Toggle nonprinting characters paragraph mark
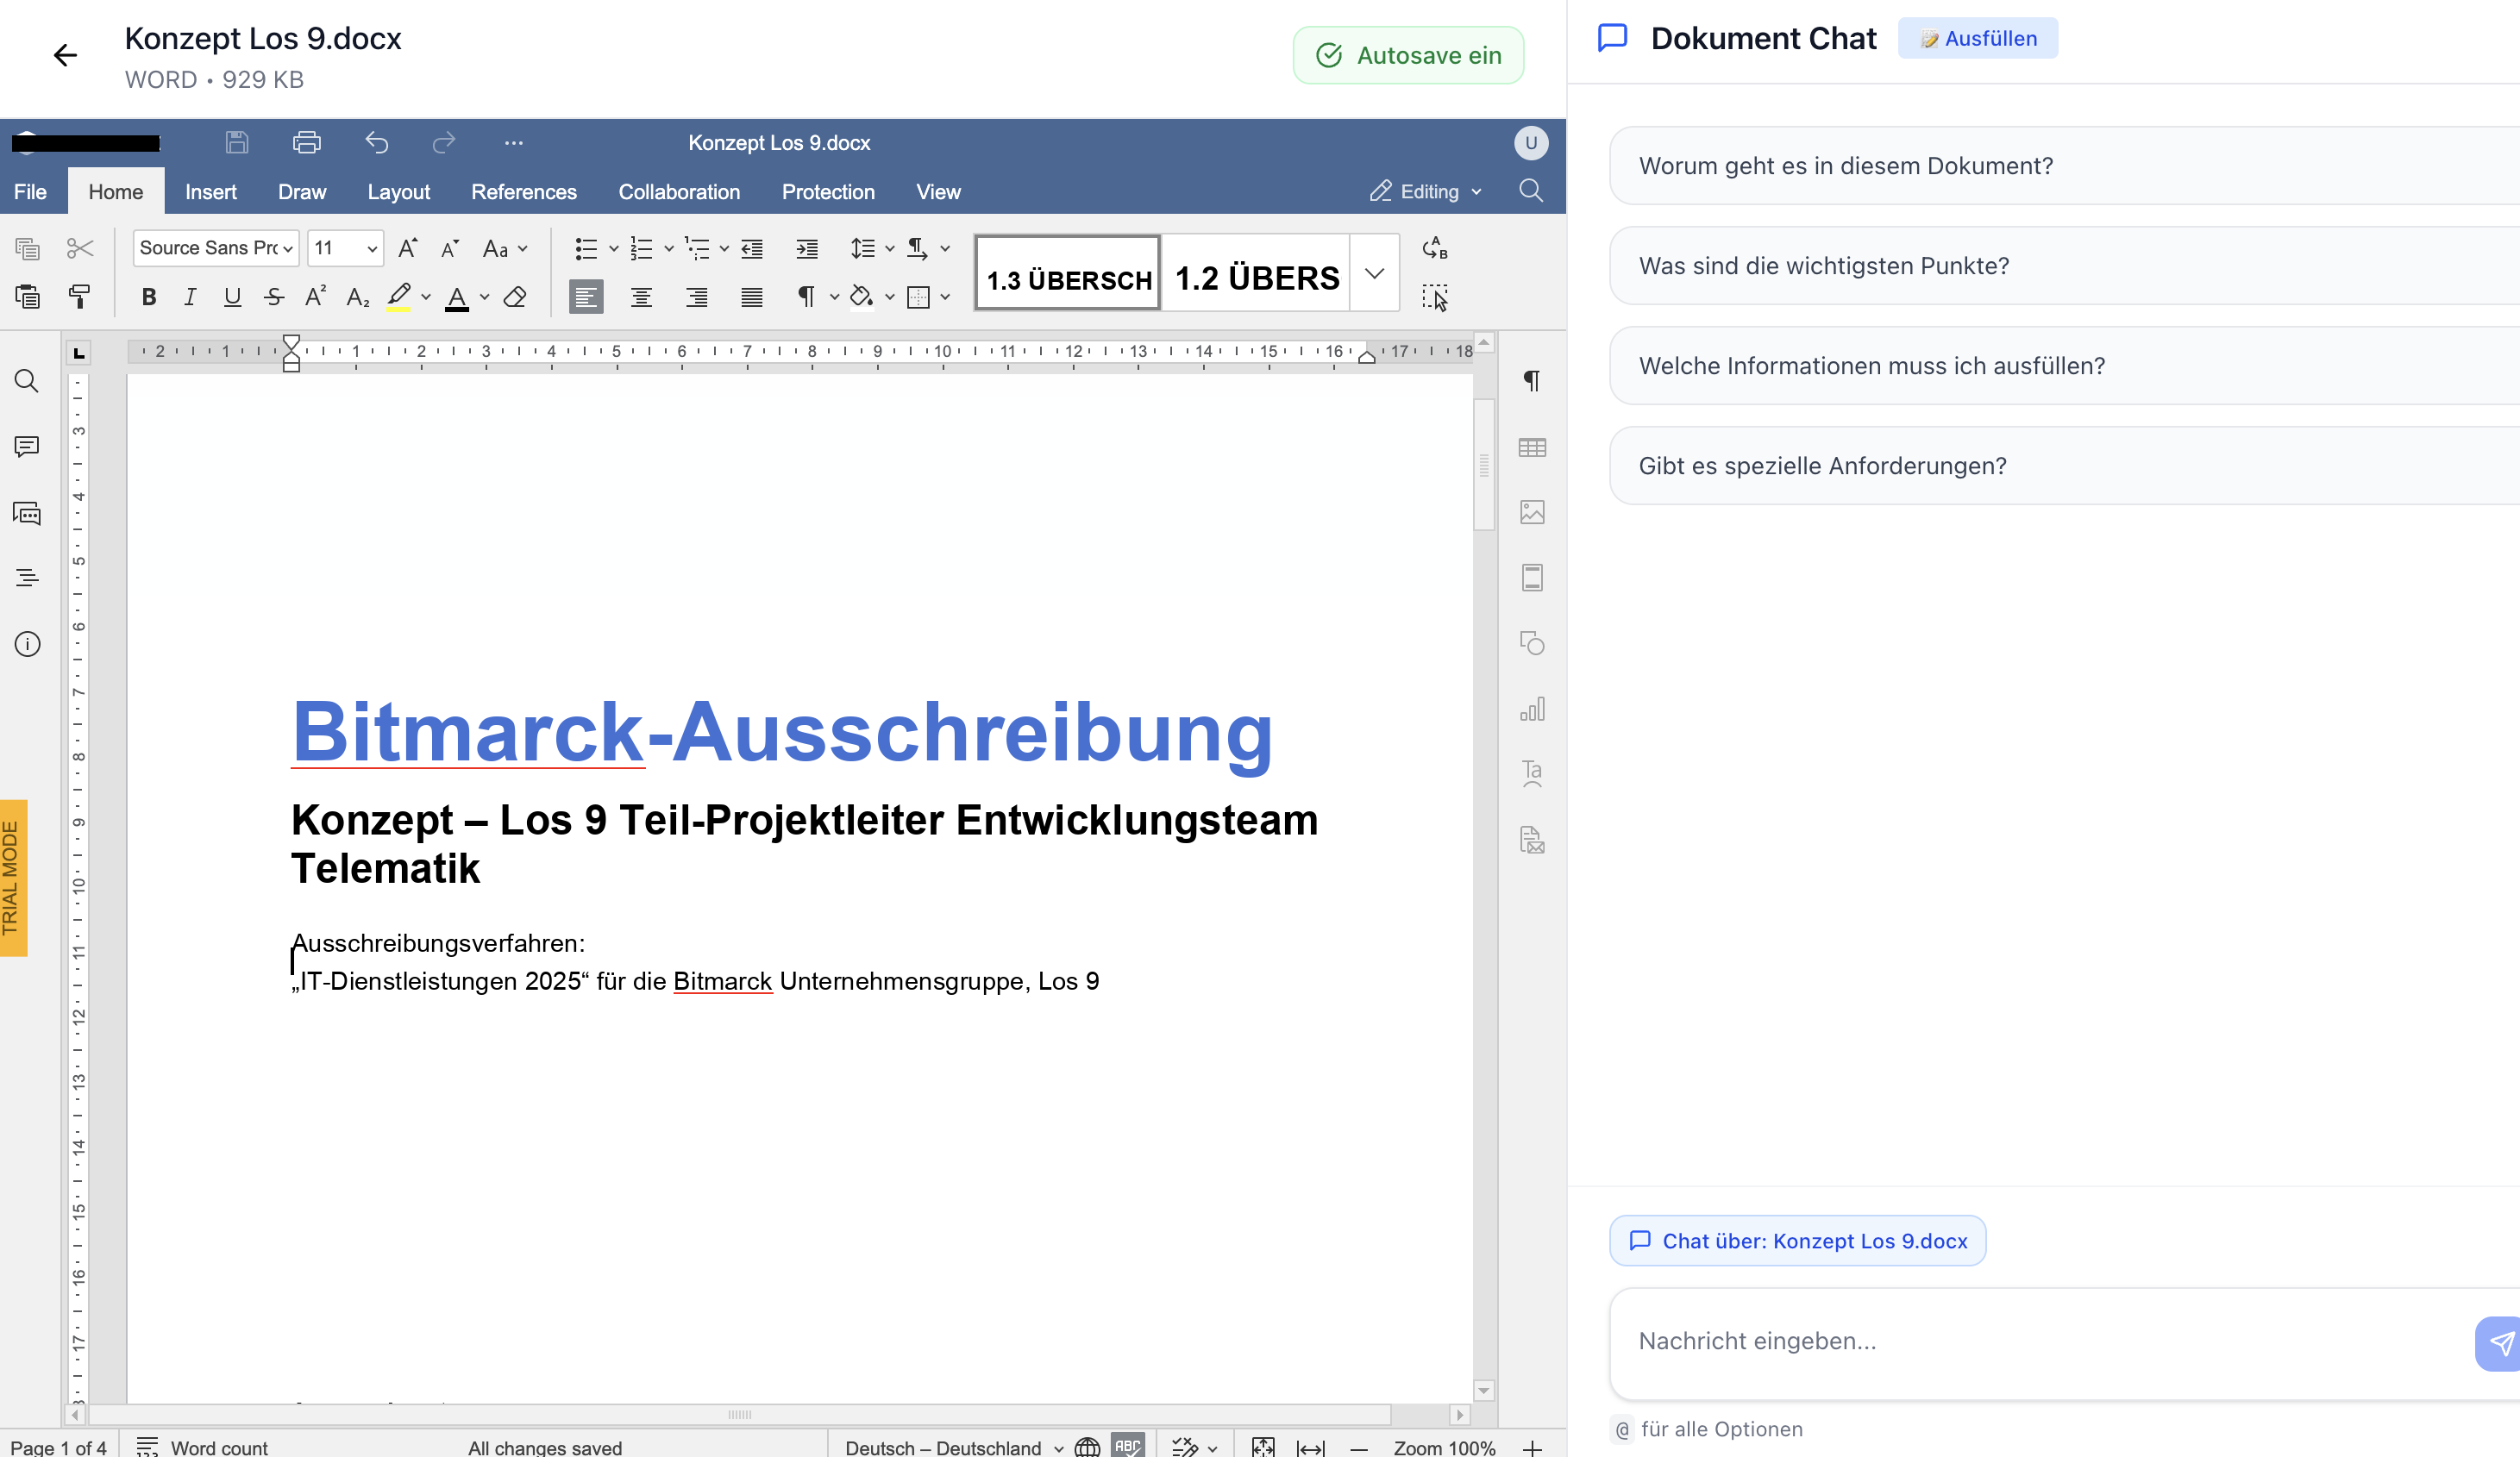The height and width of the screenshot is (1457, 2520). 805,297
